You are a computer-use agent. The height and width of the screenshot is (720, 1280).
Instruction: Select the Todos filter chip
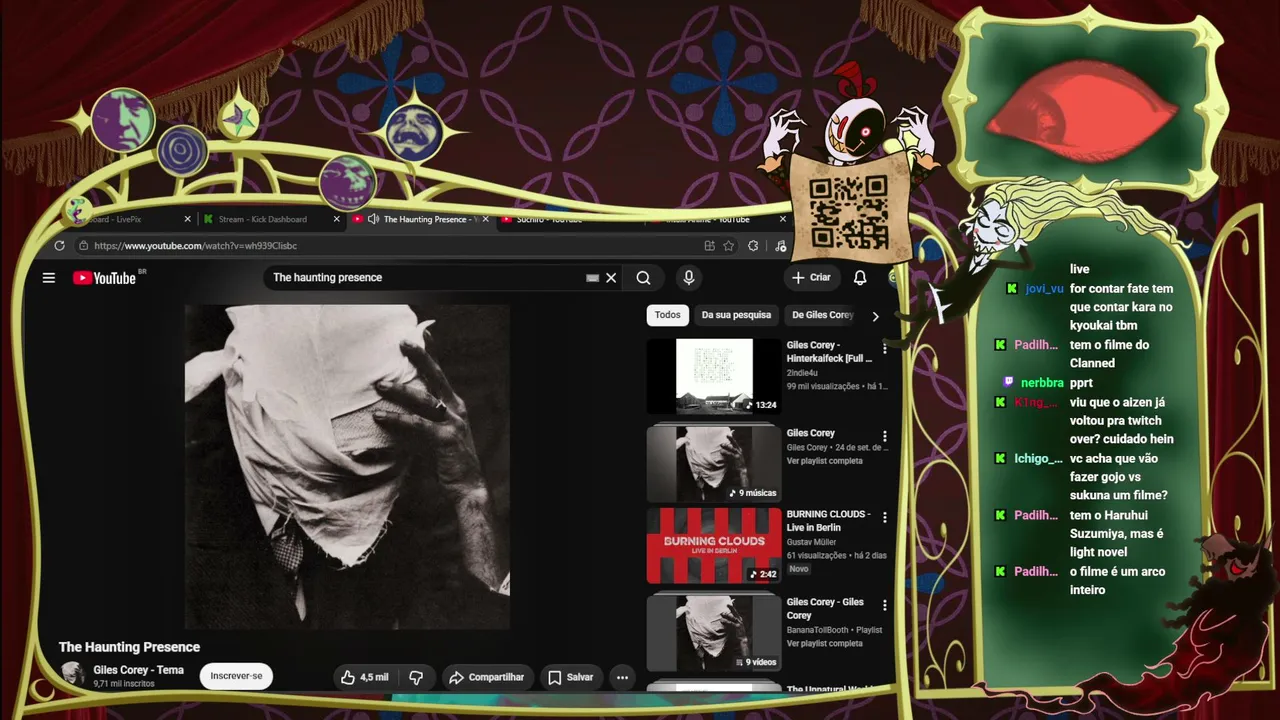(x=667, y=315)
